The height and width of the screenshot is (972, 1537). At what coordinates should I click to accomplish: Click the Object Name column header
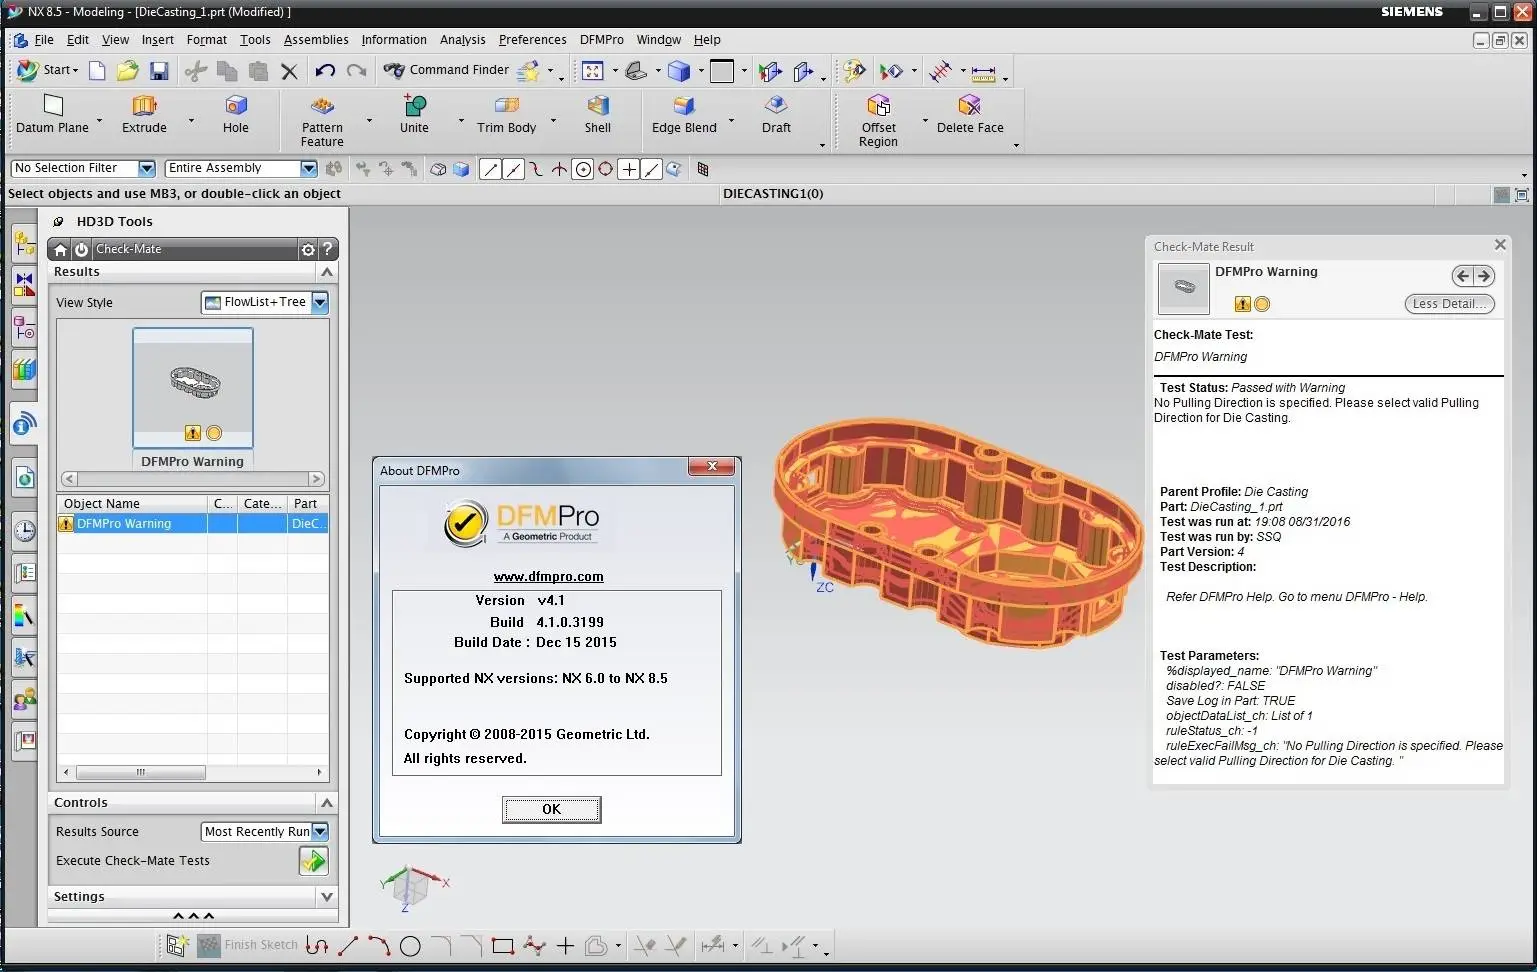[x=132, y=504]
